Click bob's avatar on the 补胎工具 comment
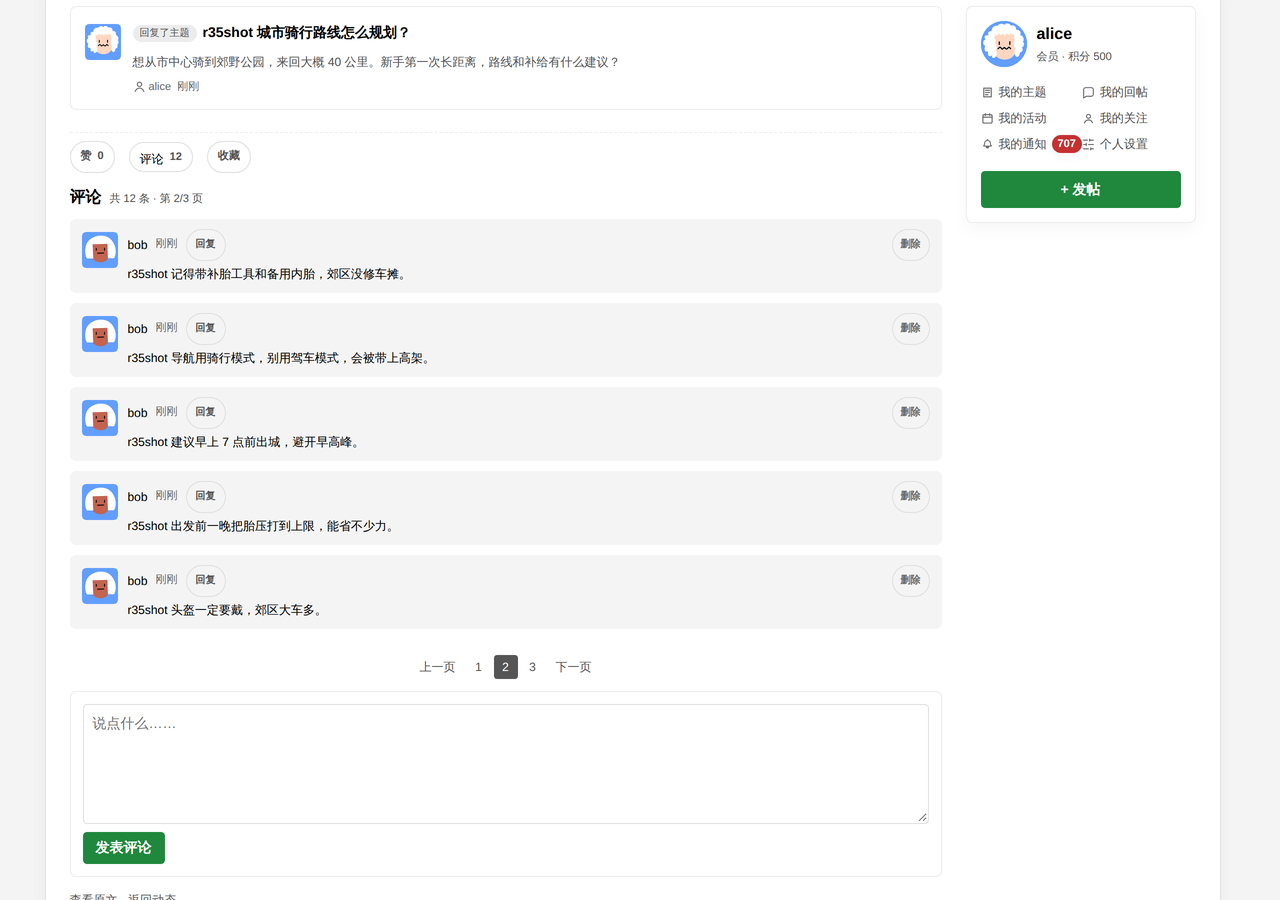Screen dimensions: 1280x900 (100, 250)
